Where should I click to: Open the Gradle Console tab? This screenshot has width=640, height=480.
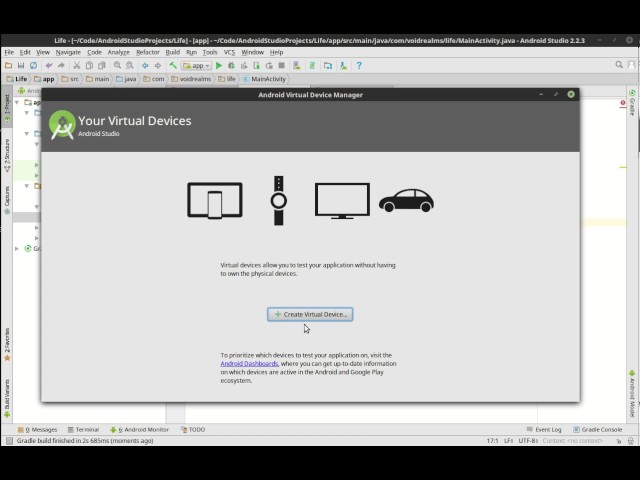click(598, 429)
